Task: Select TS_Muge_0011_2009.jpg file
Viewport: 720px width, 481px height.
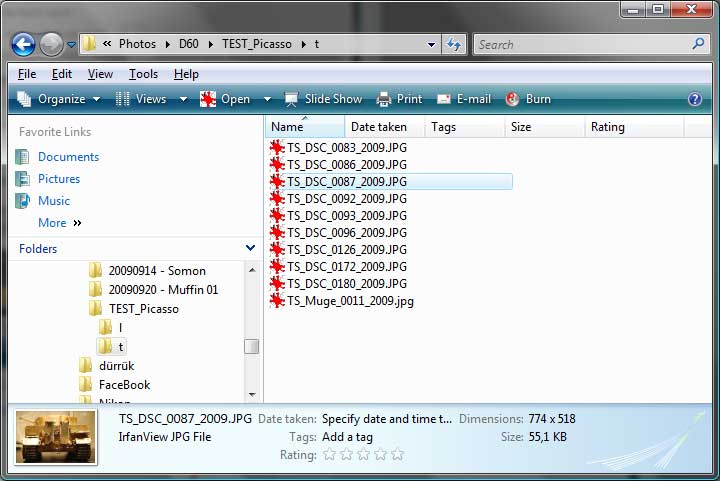Action: coord(350,301)
